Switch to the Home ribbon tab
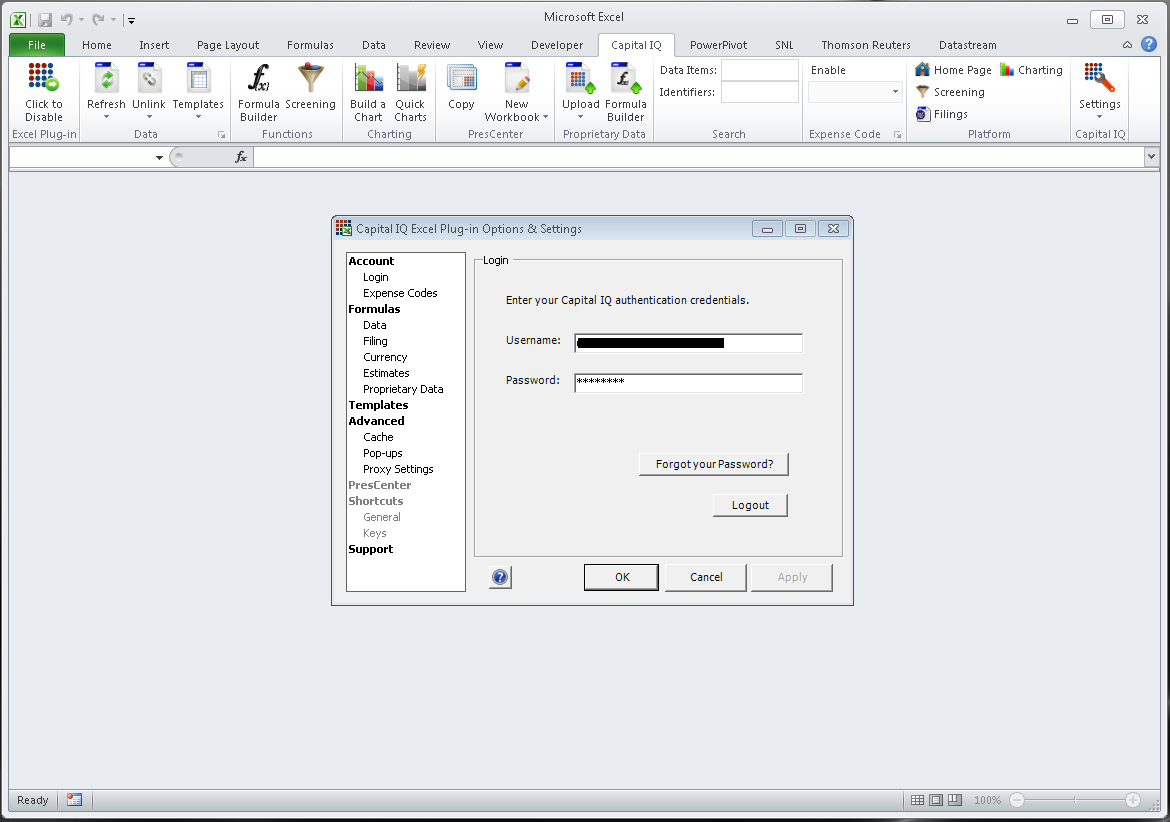1170x822 pixels. pyautogui.click(x=97, y=45)
